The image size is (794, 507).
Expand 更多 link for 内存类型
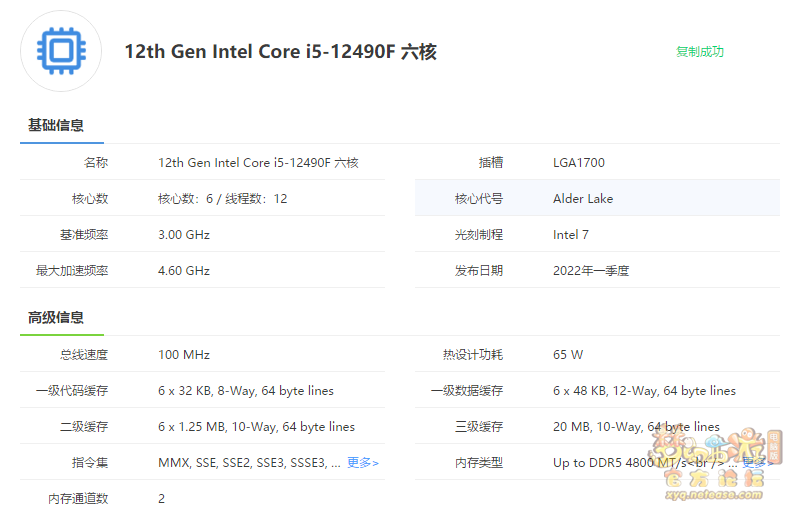coord(757,462)
